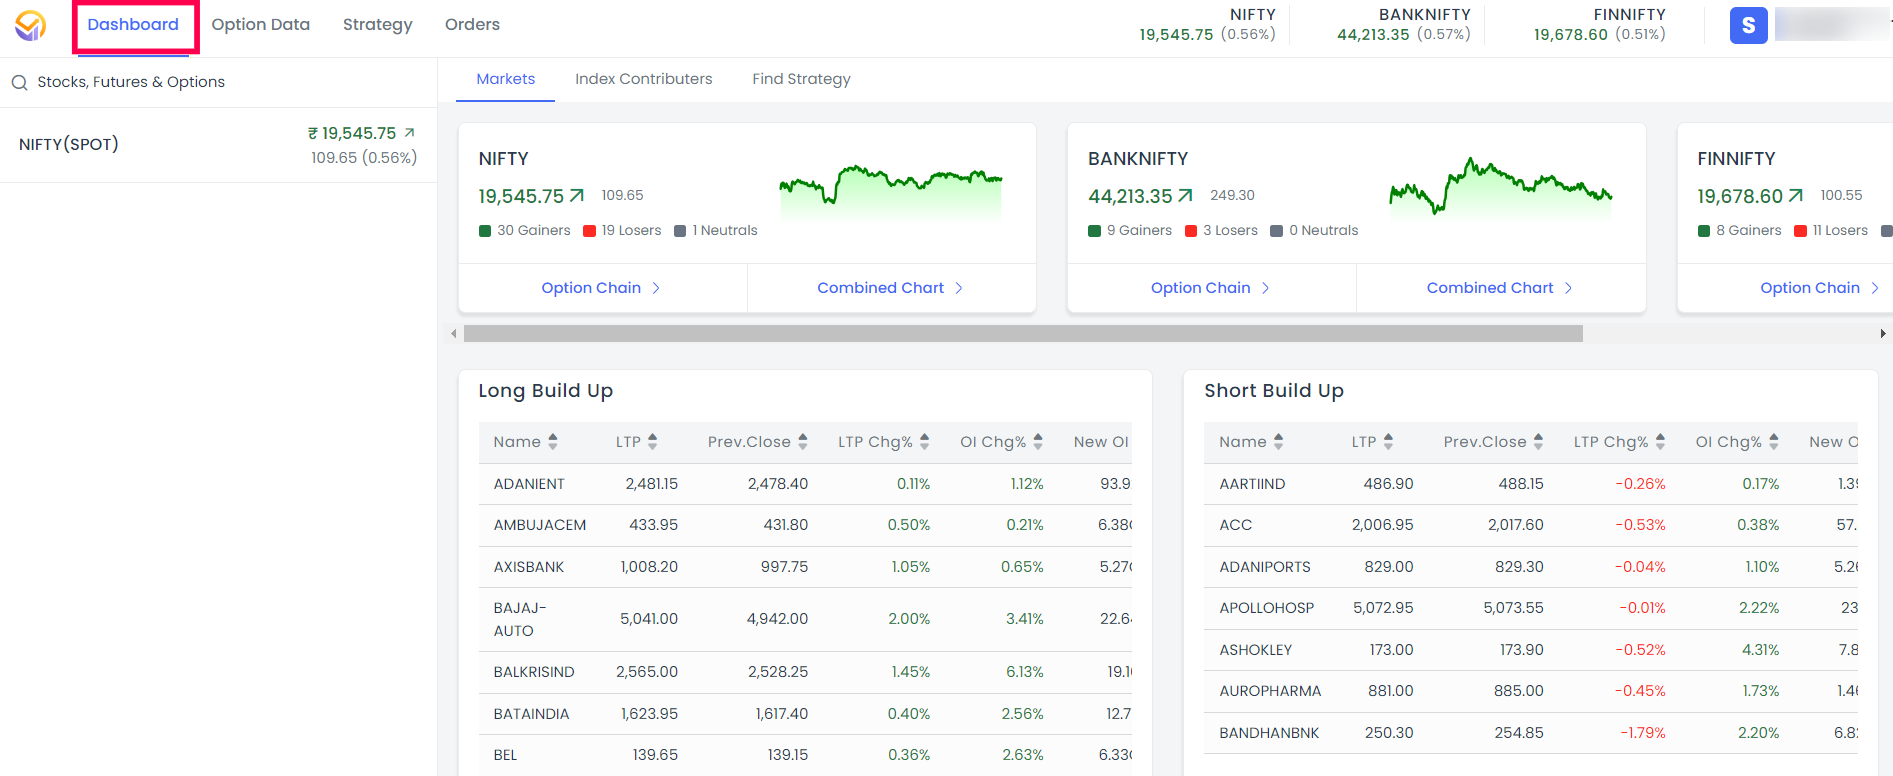Click FINNIFTY ticker in top header
The height and width of the screenshot is (776, 1893).
[1600, 25]
